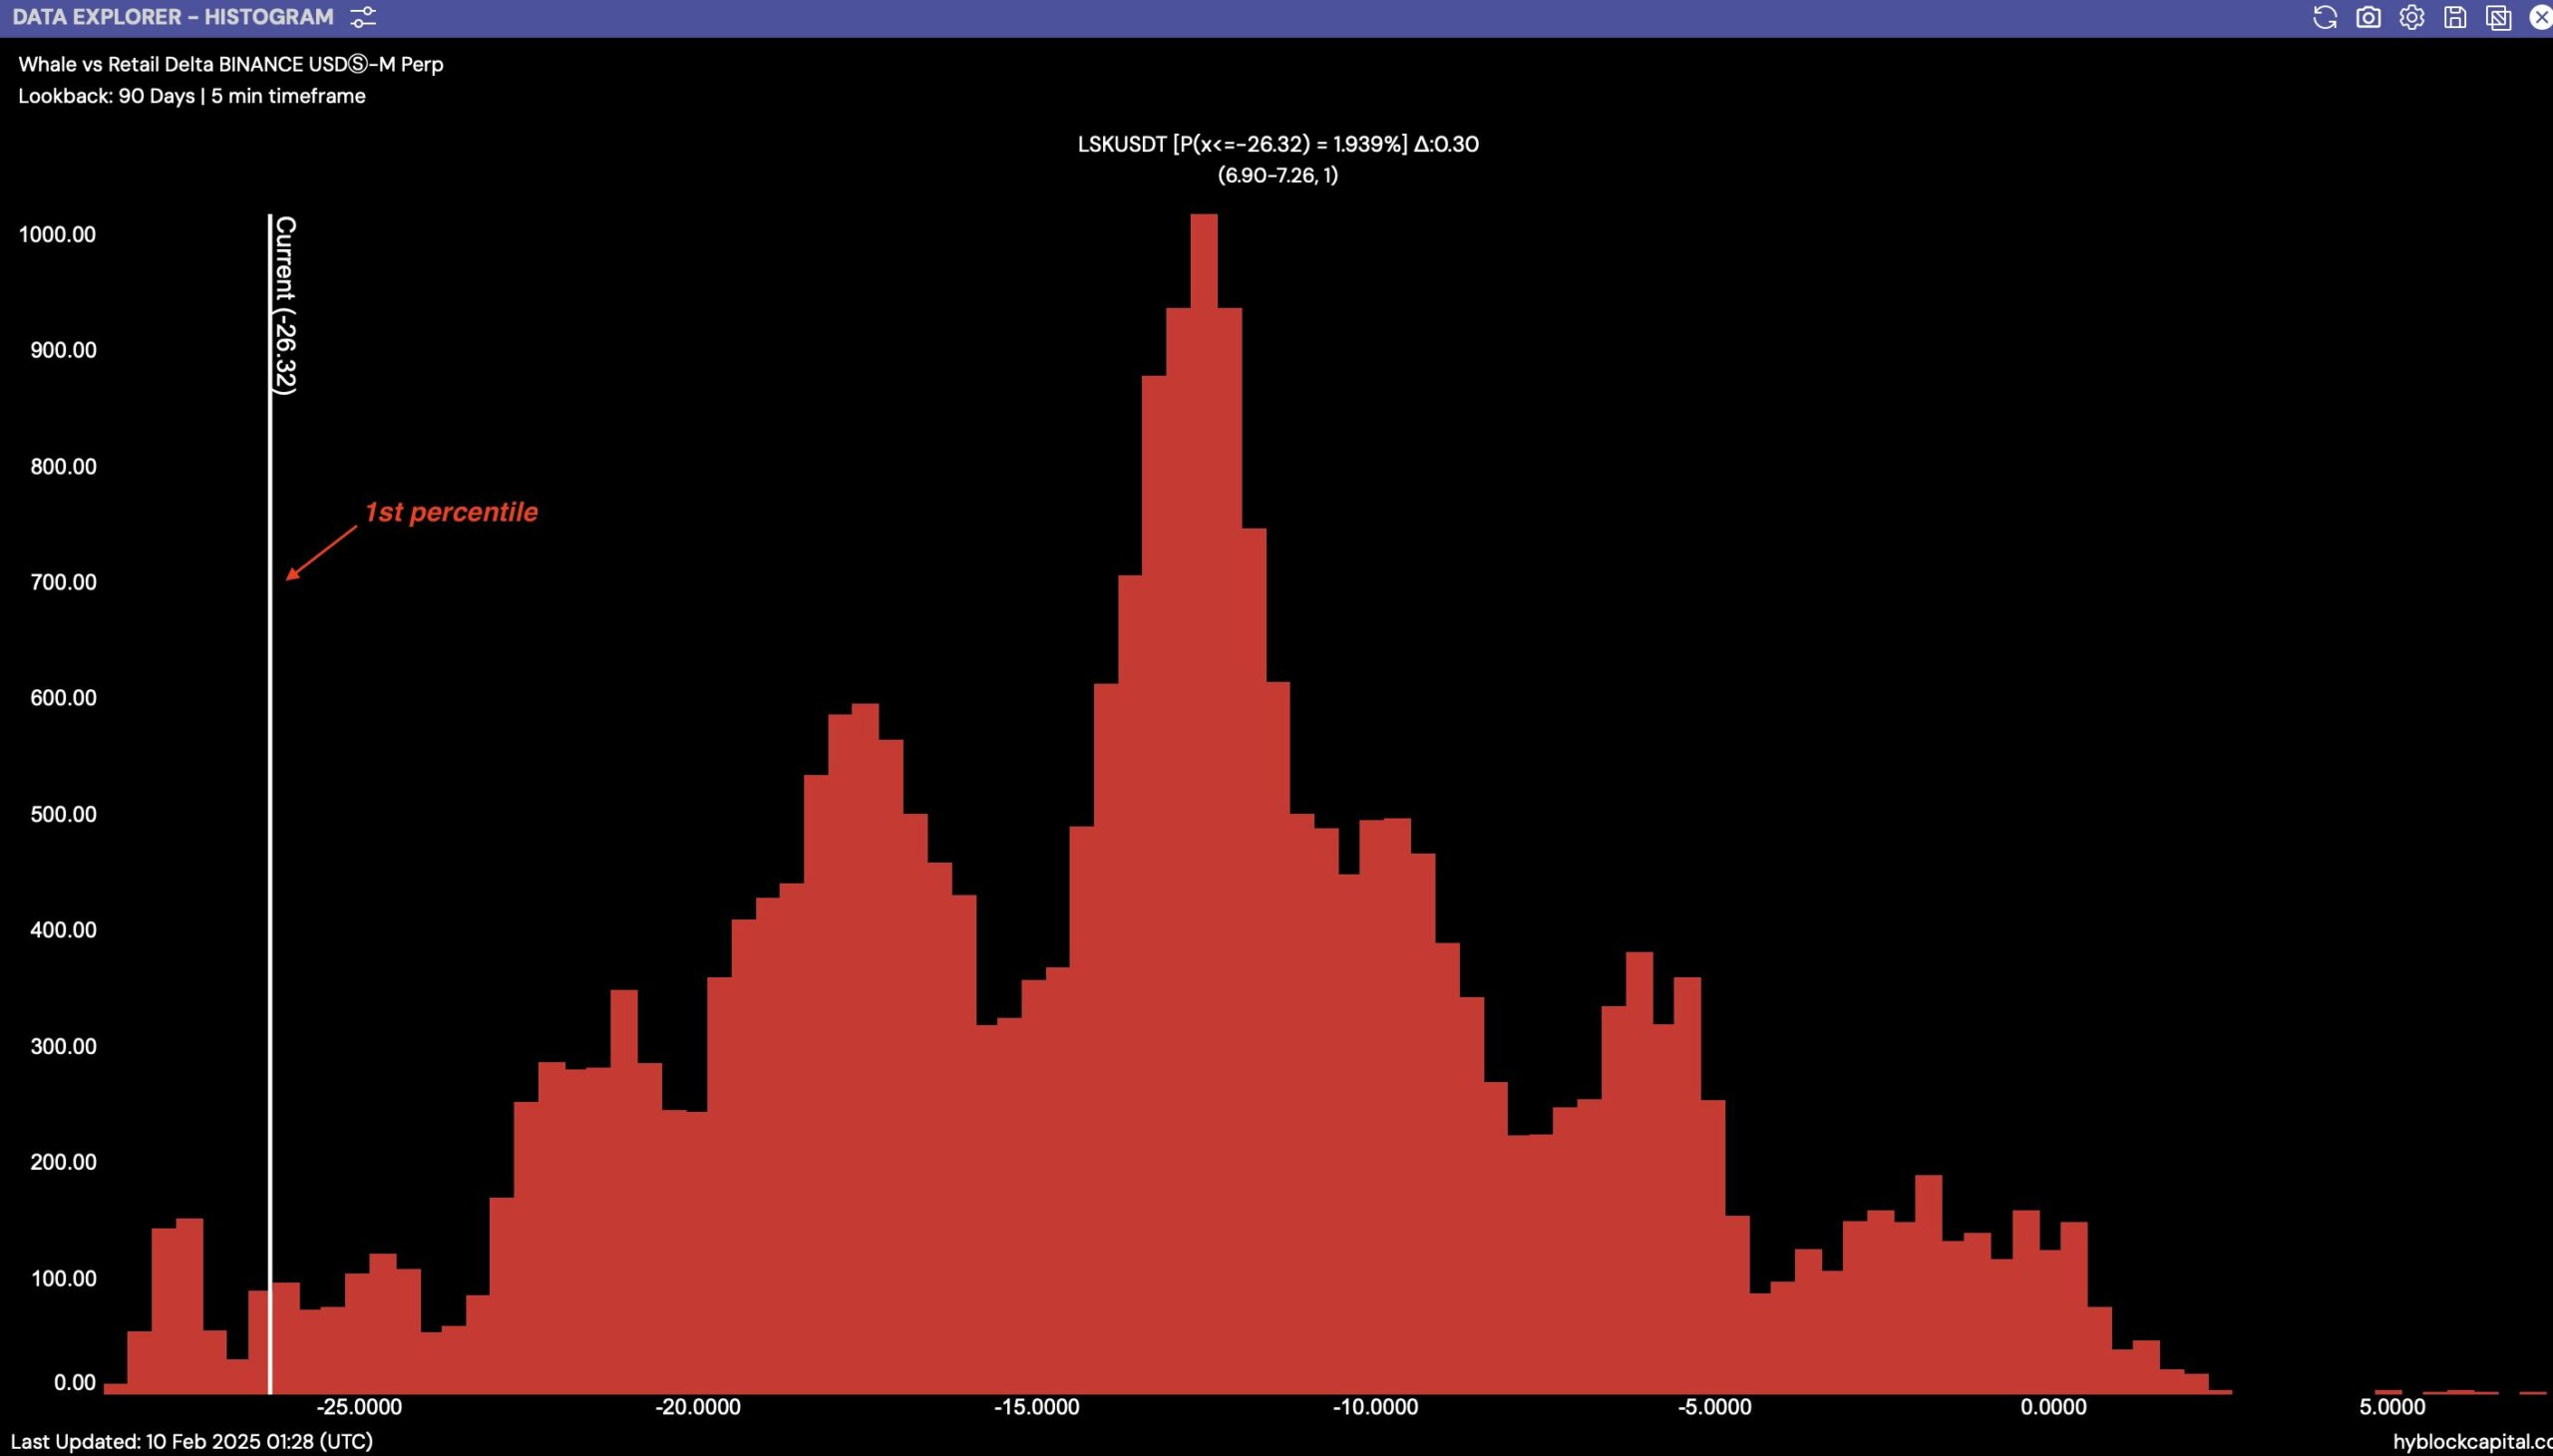Click the 1000.00 y-axis label
This screenshot has height=1456, width=2553.
pos(58,234)
